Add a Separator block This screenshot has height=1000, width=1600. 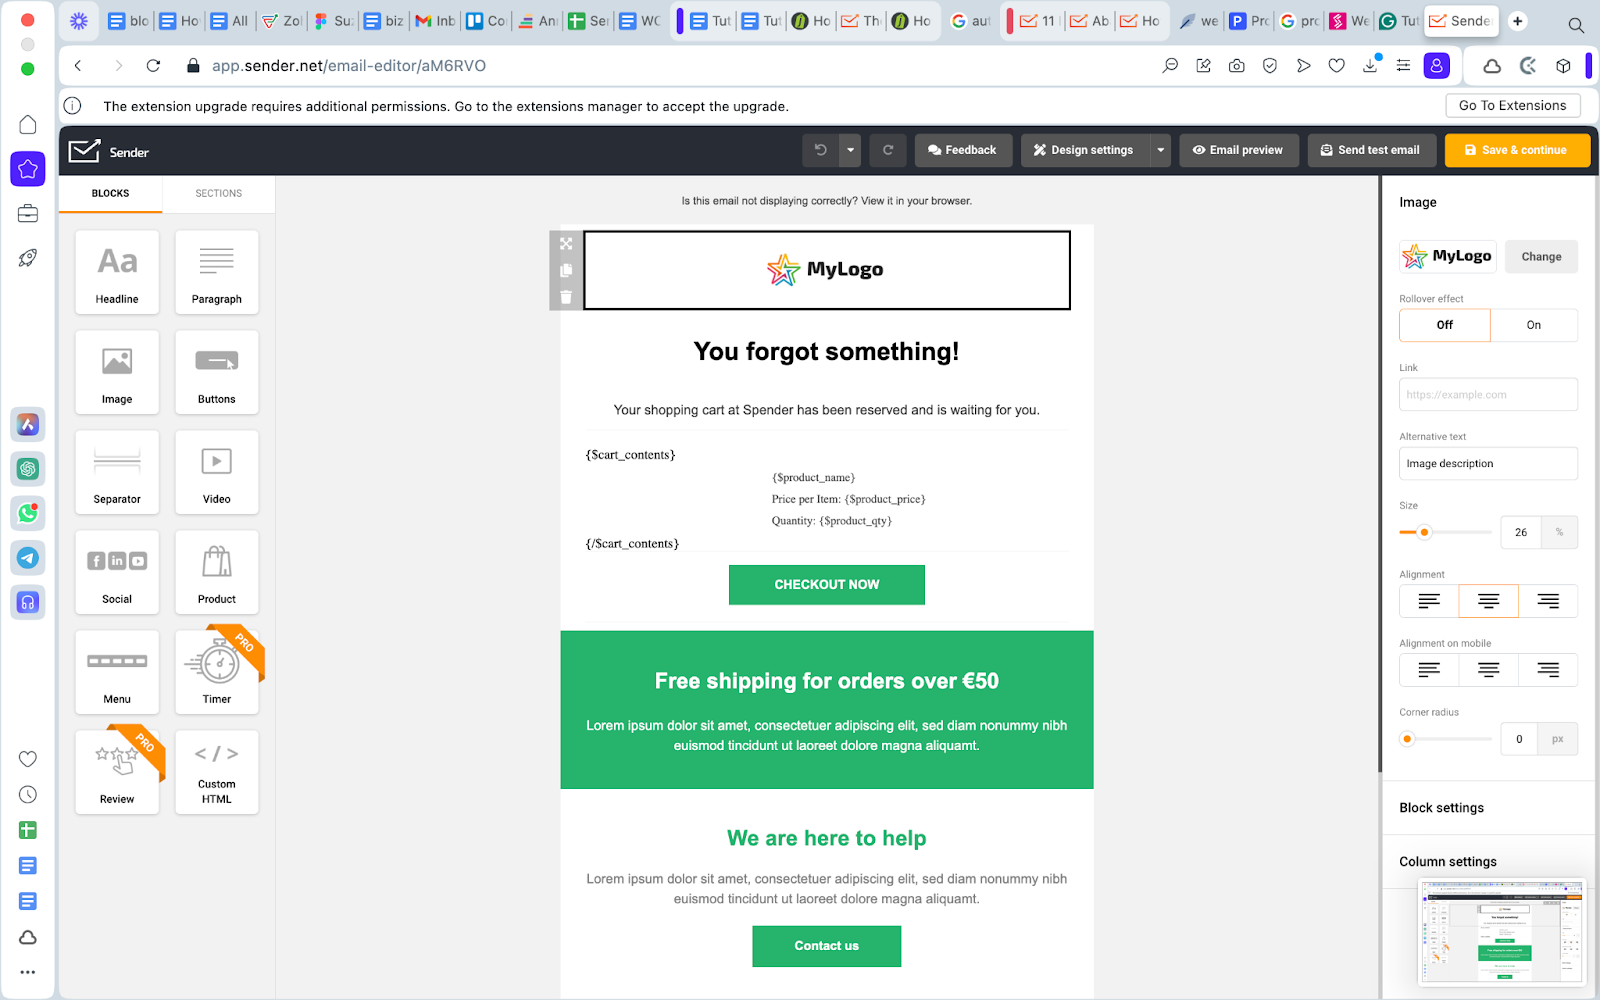click(x=117, y=472)
